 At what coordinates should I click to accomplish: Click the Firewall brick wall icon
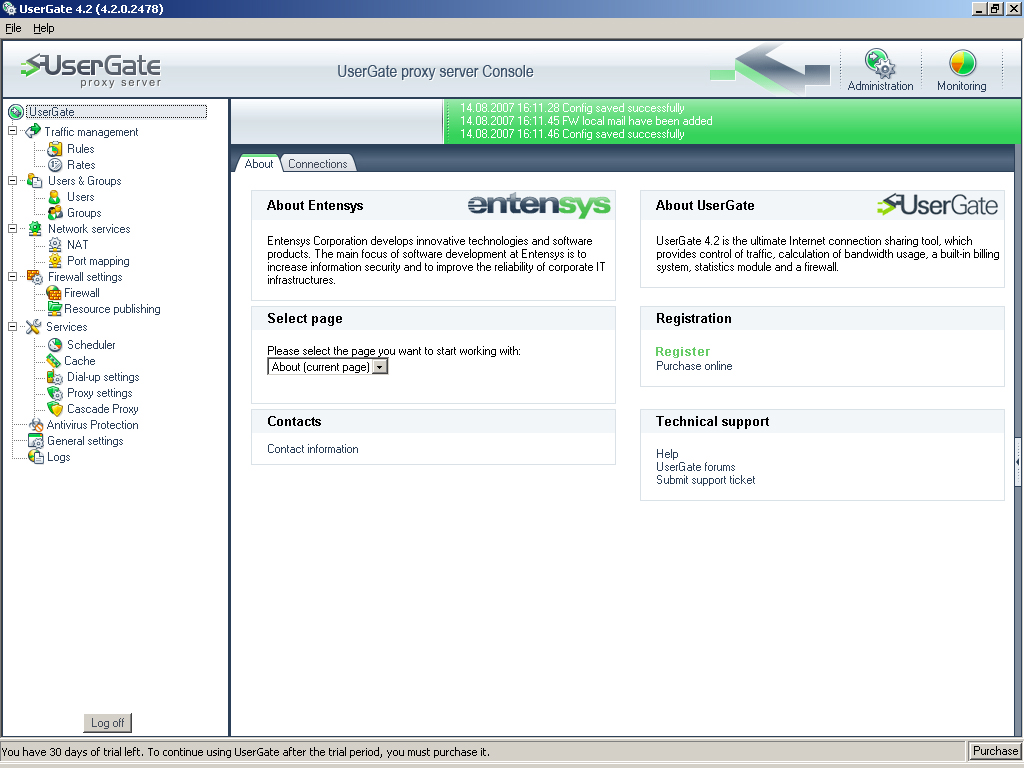click(54, 293)
